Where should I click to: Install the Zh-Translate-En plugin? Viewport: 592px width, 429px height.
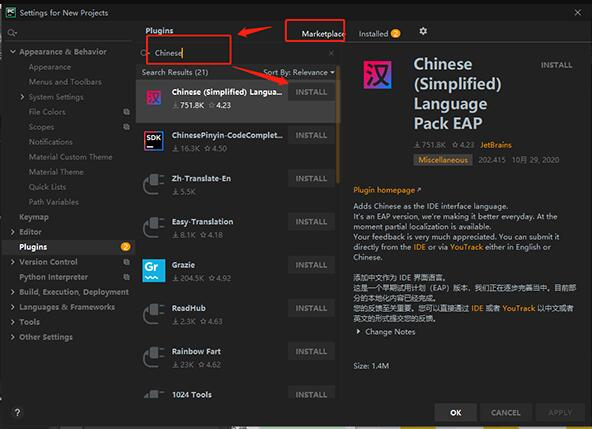[x=311, y=179]
